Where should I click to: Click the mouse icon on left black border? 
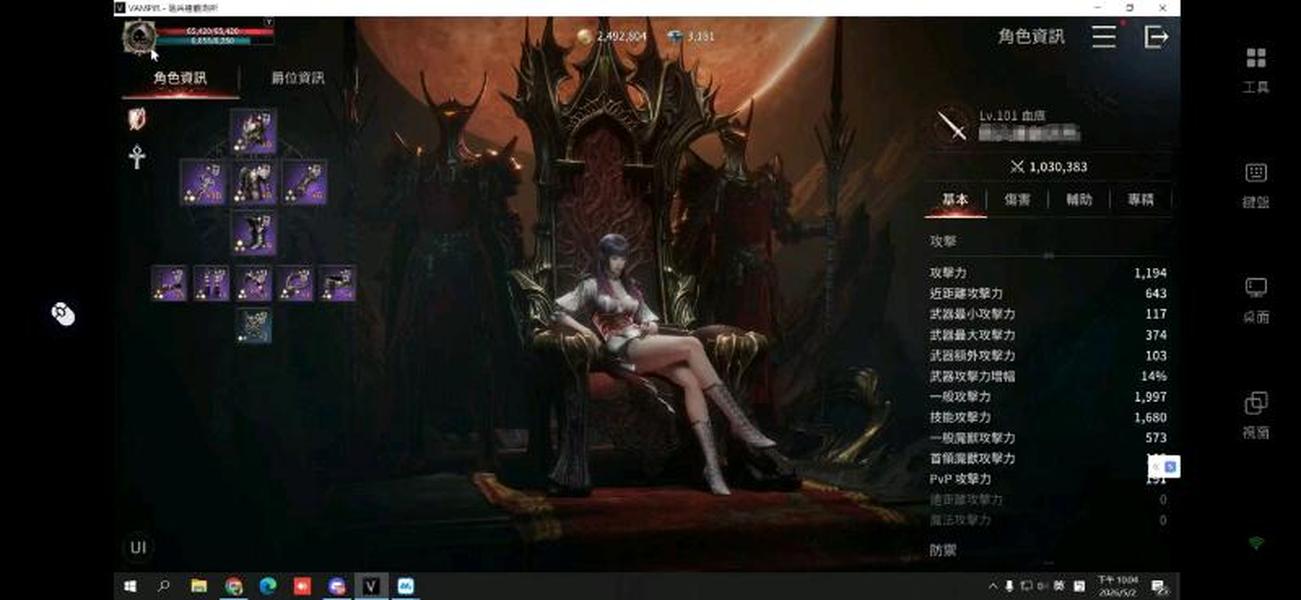tap(62, 314)
